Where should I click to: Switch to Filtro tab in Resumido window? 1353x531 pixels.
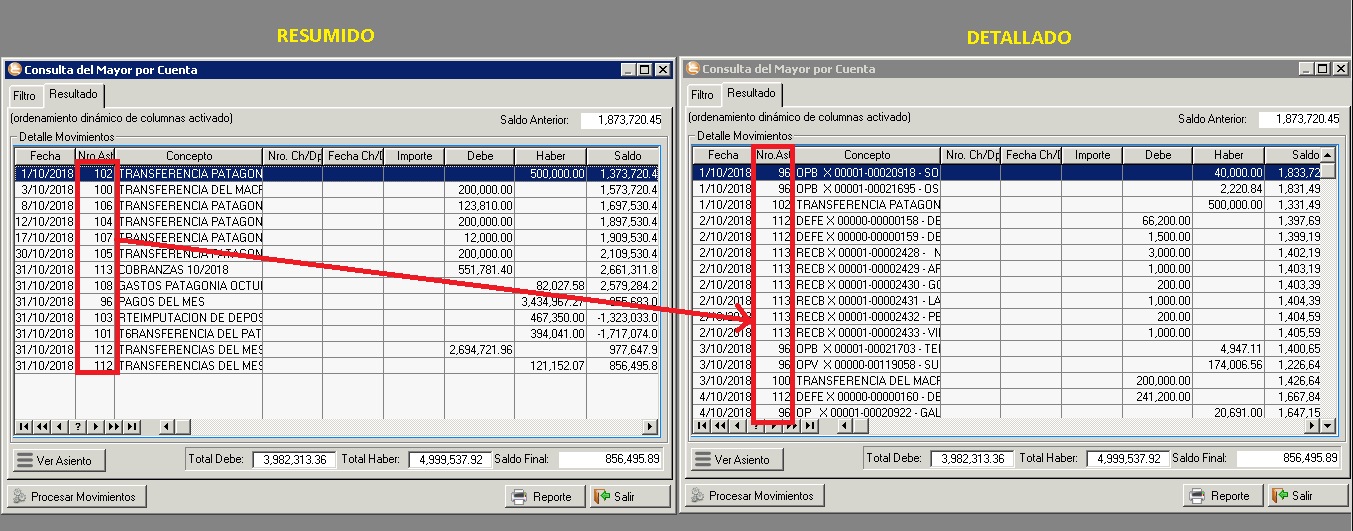pyautogui.click(x=24, y=96)
